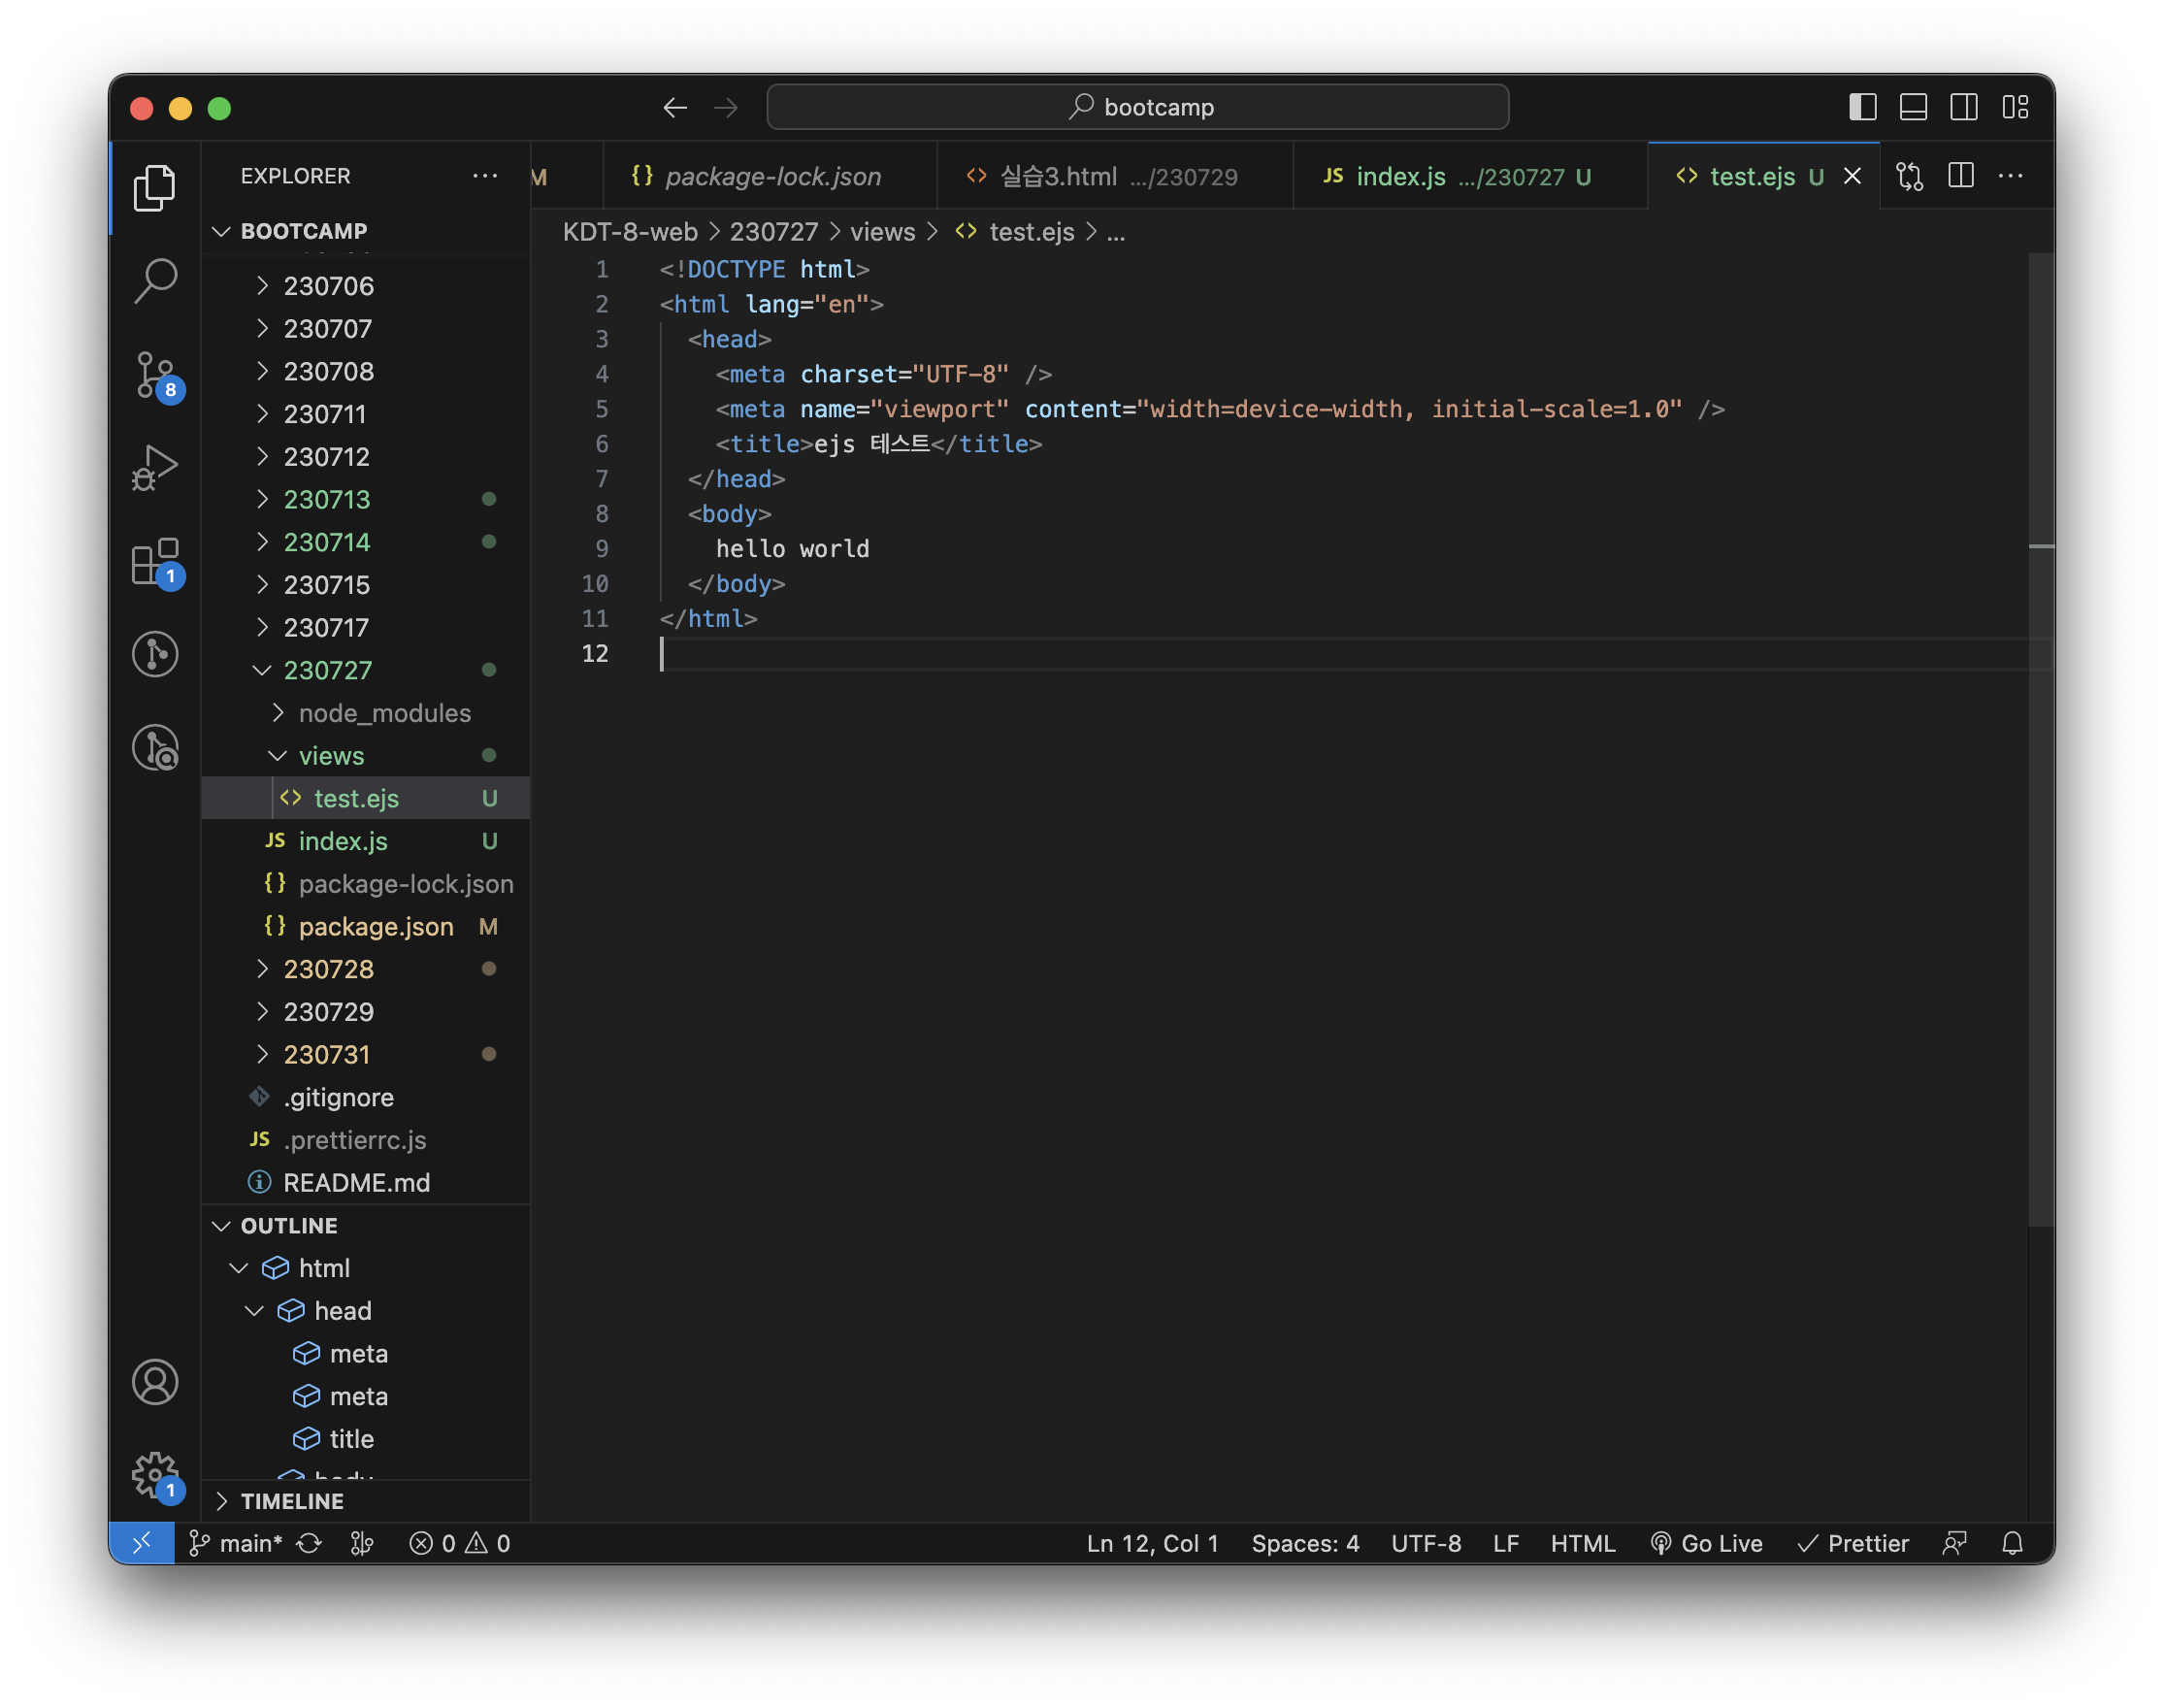Expand the 230706 folder
Screen dimensions: 2164x1708
[x=366, y=286]
